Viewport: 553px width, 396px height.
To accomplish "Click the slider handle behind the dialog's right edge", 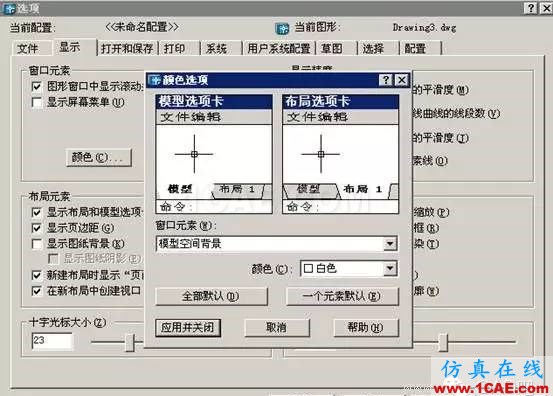I will [x=443, y=342].
